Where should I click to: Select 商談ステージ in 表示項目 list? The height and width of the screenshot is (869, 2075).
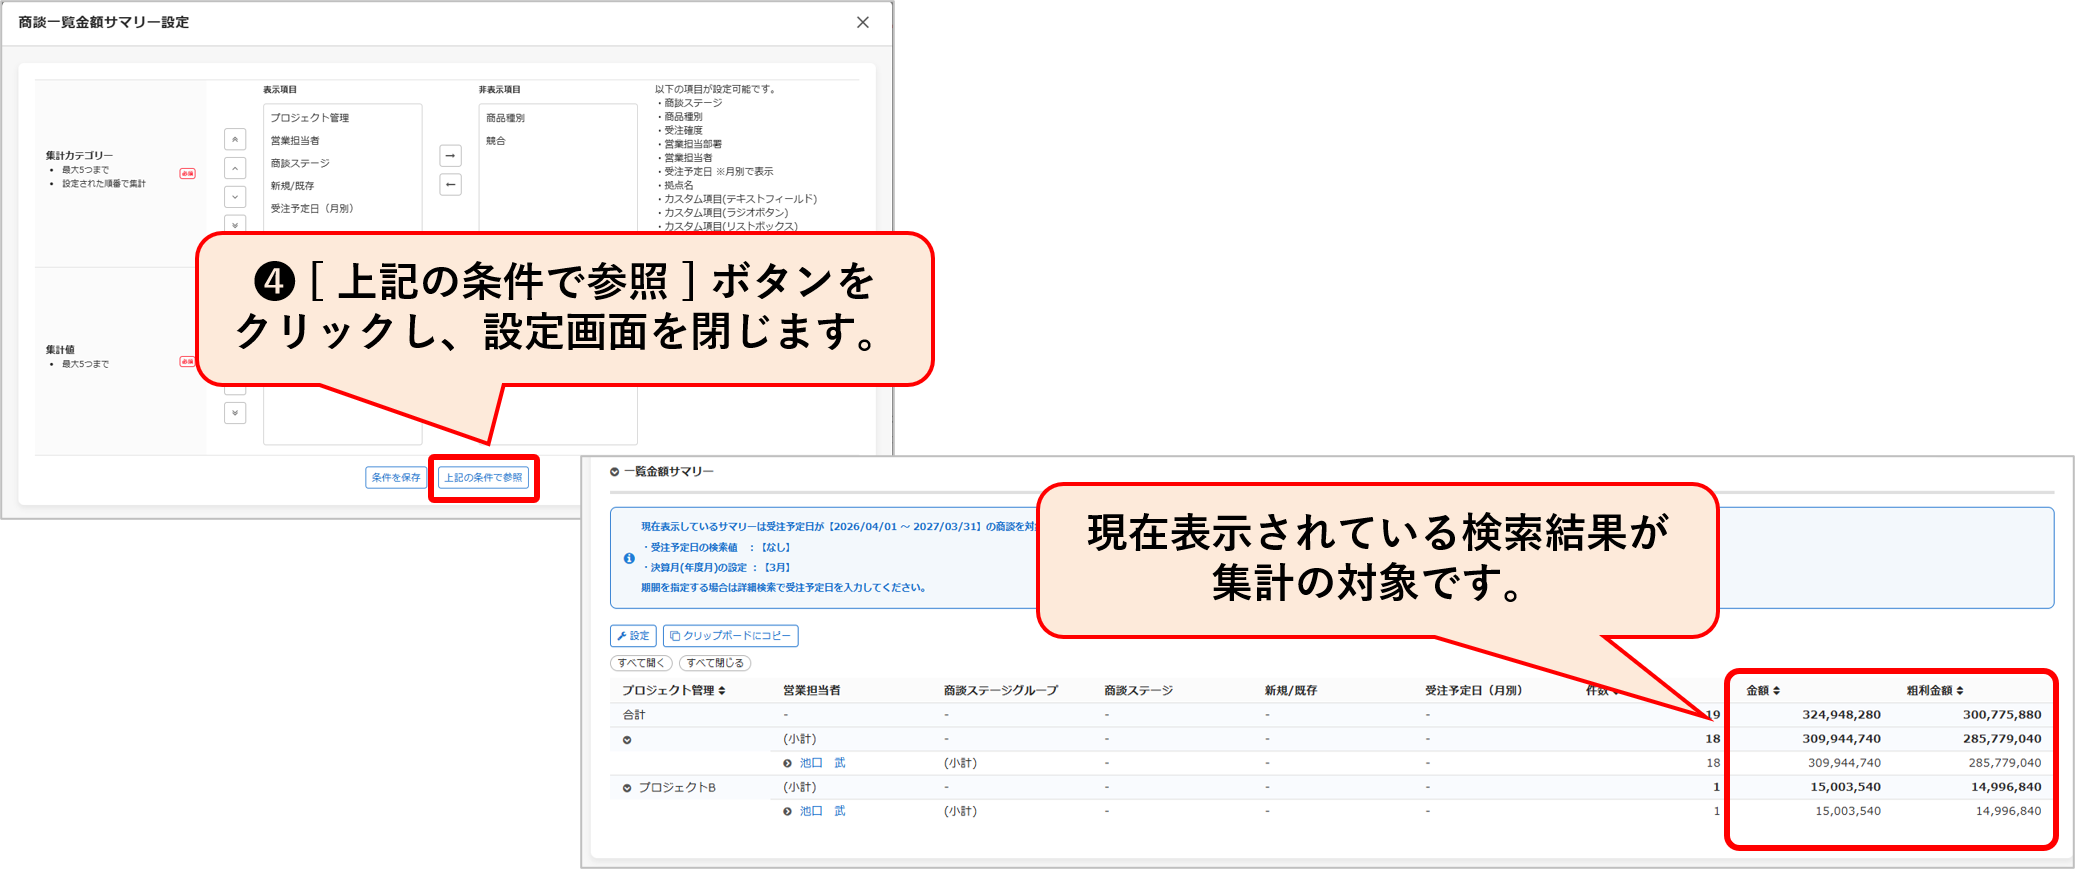click(300, 163)
